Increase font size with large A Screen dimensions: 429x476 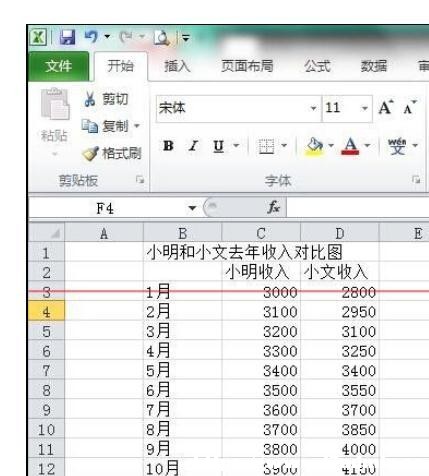pos(386,108)
